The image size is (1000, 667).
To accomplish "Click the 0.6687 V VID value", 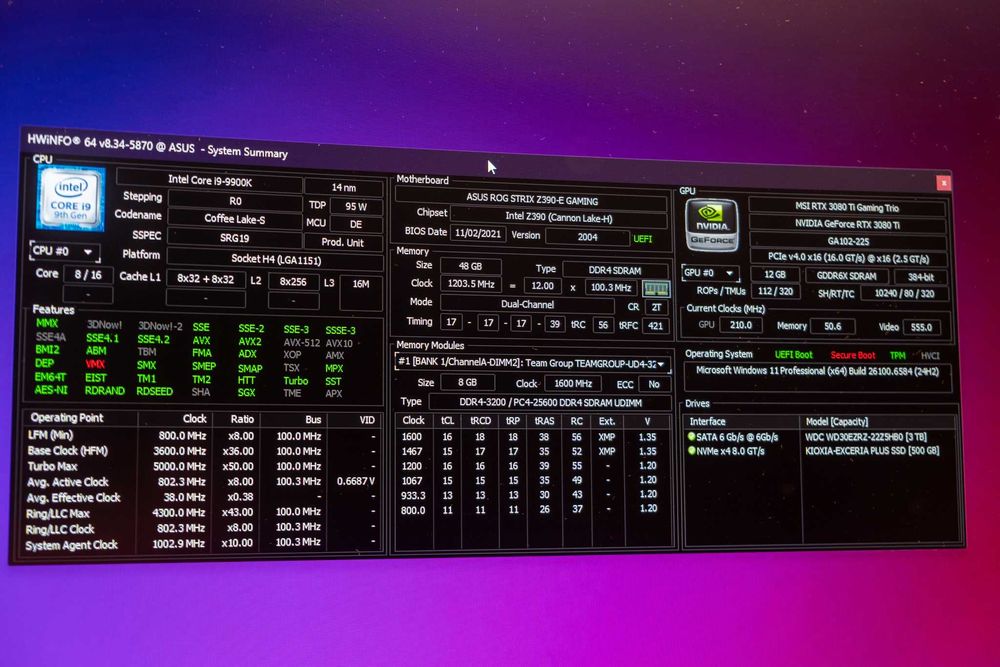I will coord(355,481).
